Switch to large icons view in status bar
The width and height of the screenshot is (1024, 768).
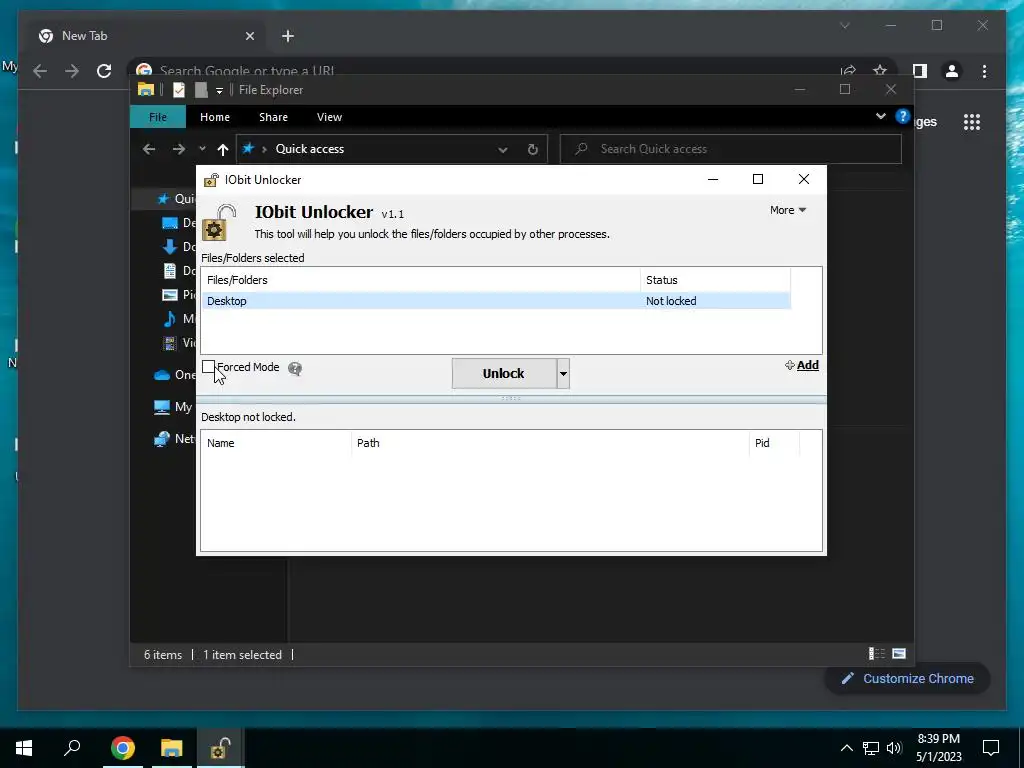pyautogui.click(x=899, y=654)
